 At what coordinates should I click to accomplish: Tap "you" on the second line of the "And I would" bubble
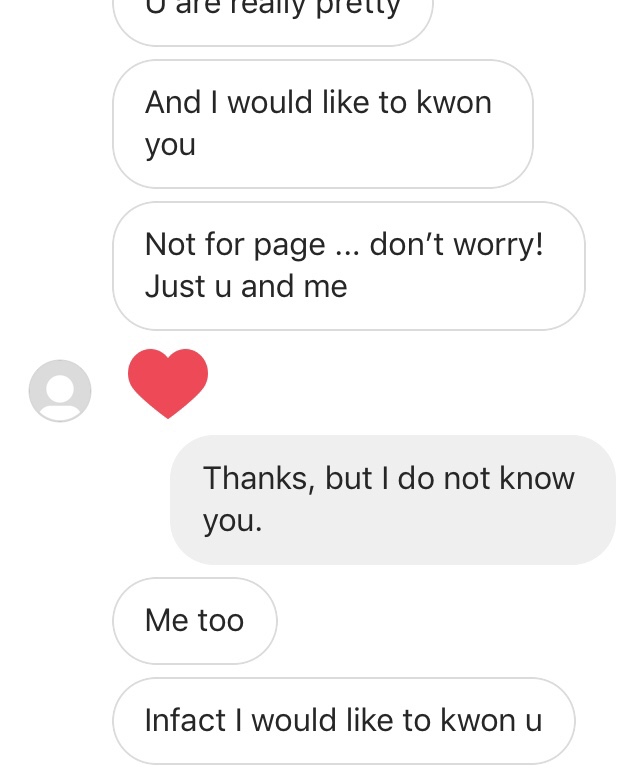[x=170, y=145]
